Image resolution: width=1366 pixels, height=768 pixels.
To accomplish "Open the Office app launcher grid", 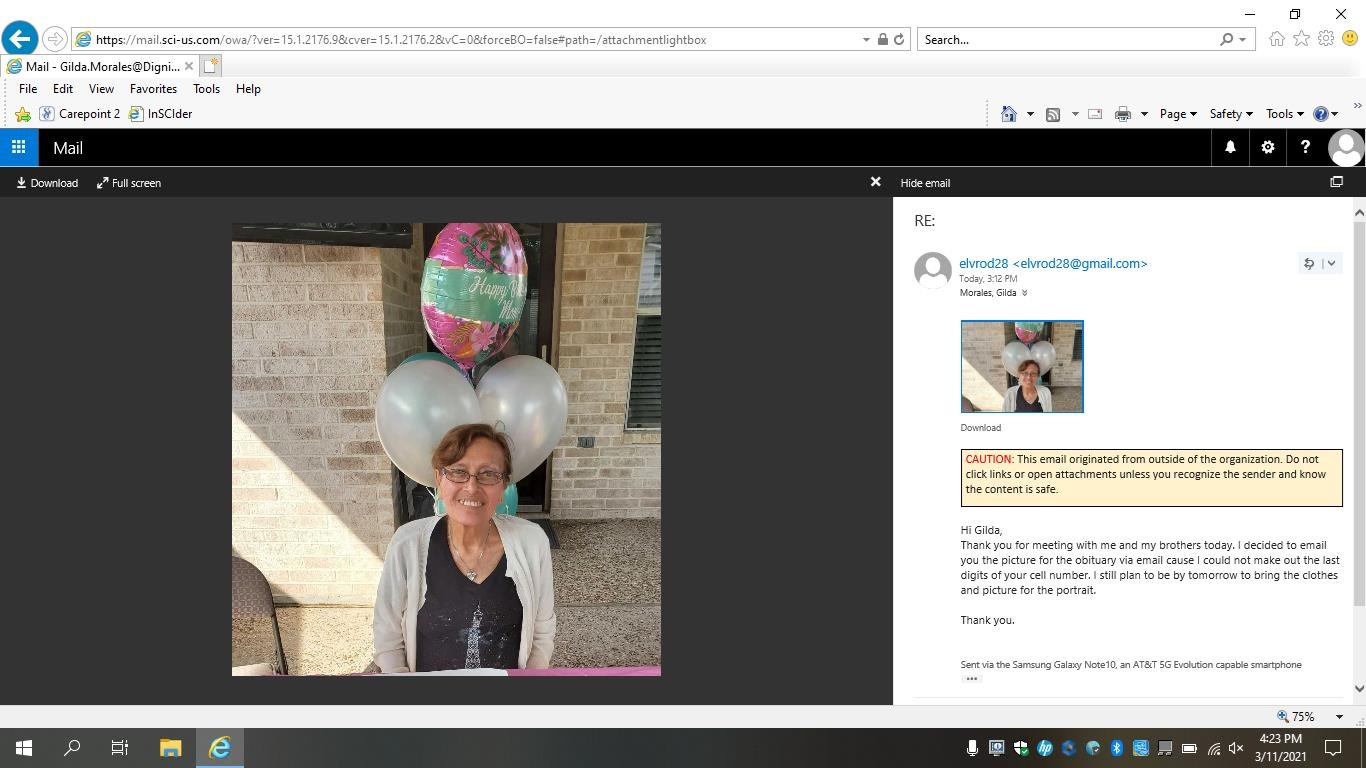I will click(x=18, y=147).
